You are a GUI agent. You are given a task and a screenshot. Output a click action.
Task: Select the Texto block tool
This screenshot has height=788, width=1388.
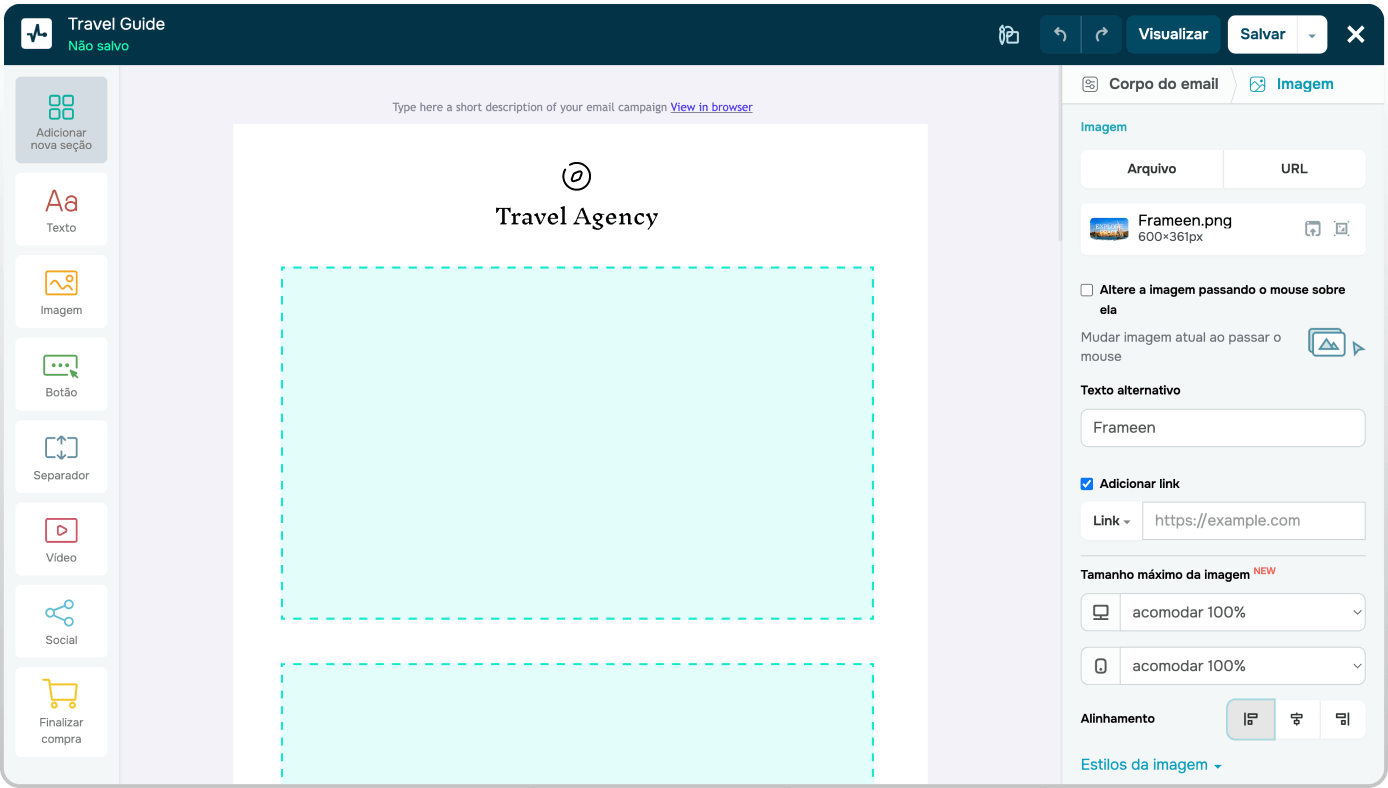[61, 210]
